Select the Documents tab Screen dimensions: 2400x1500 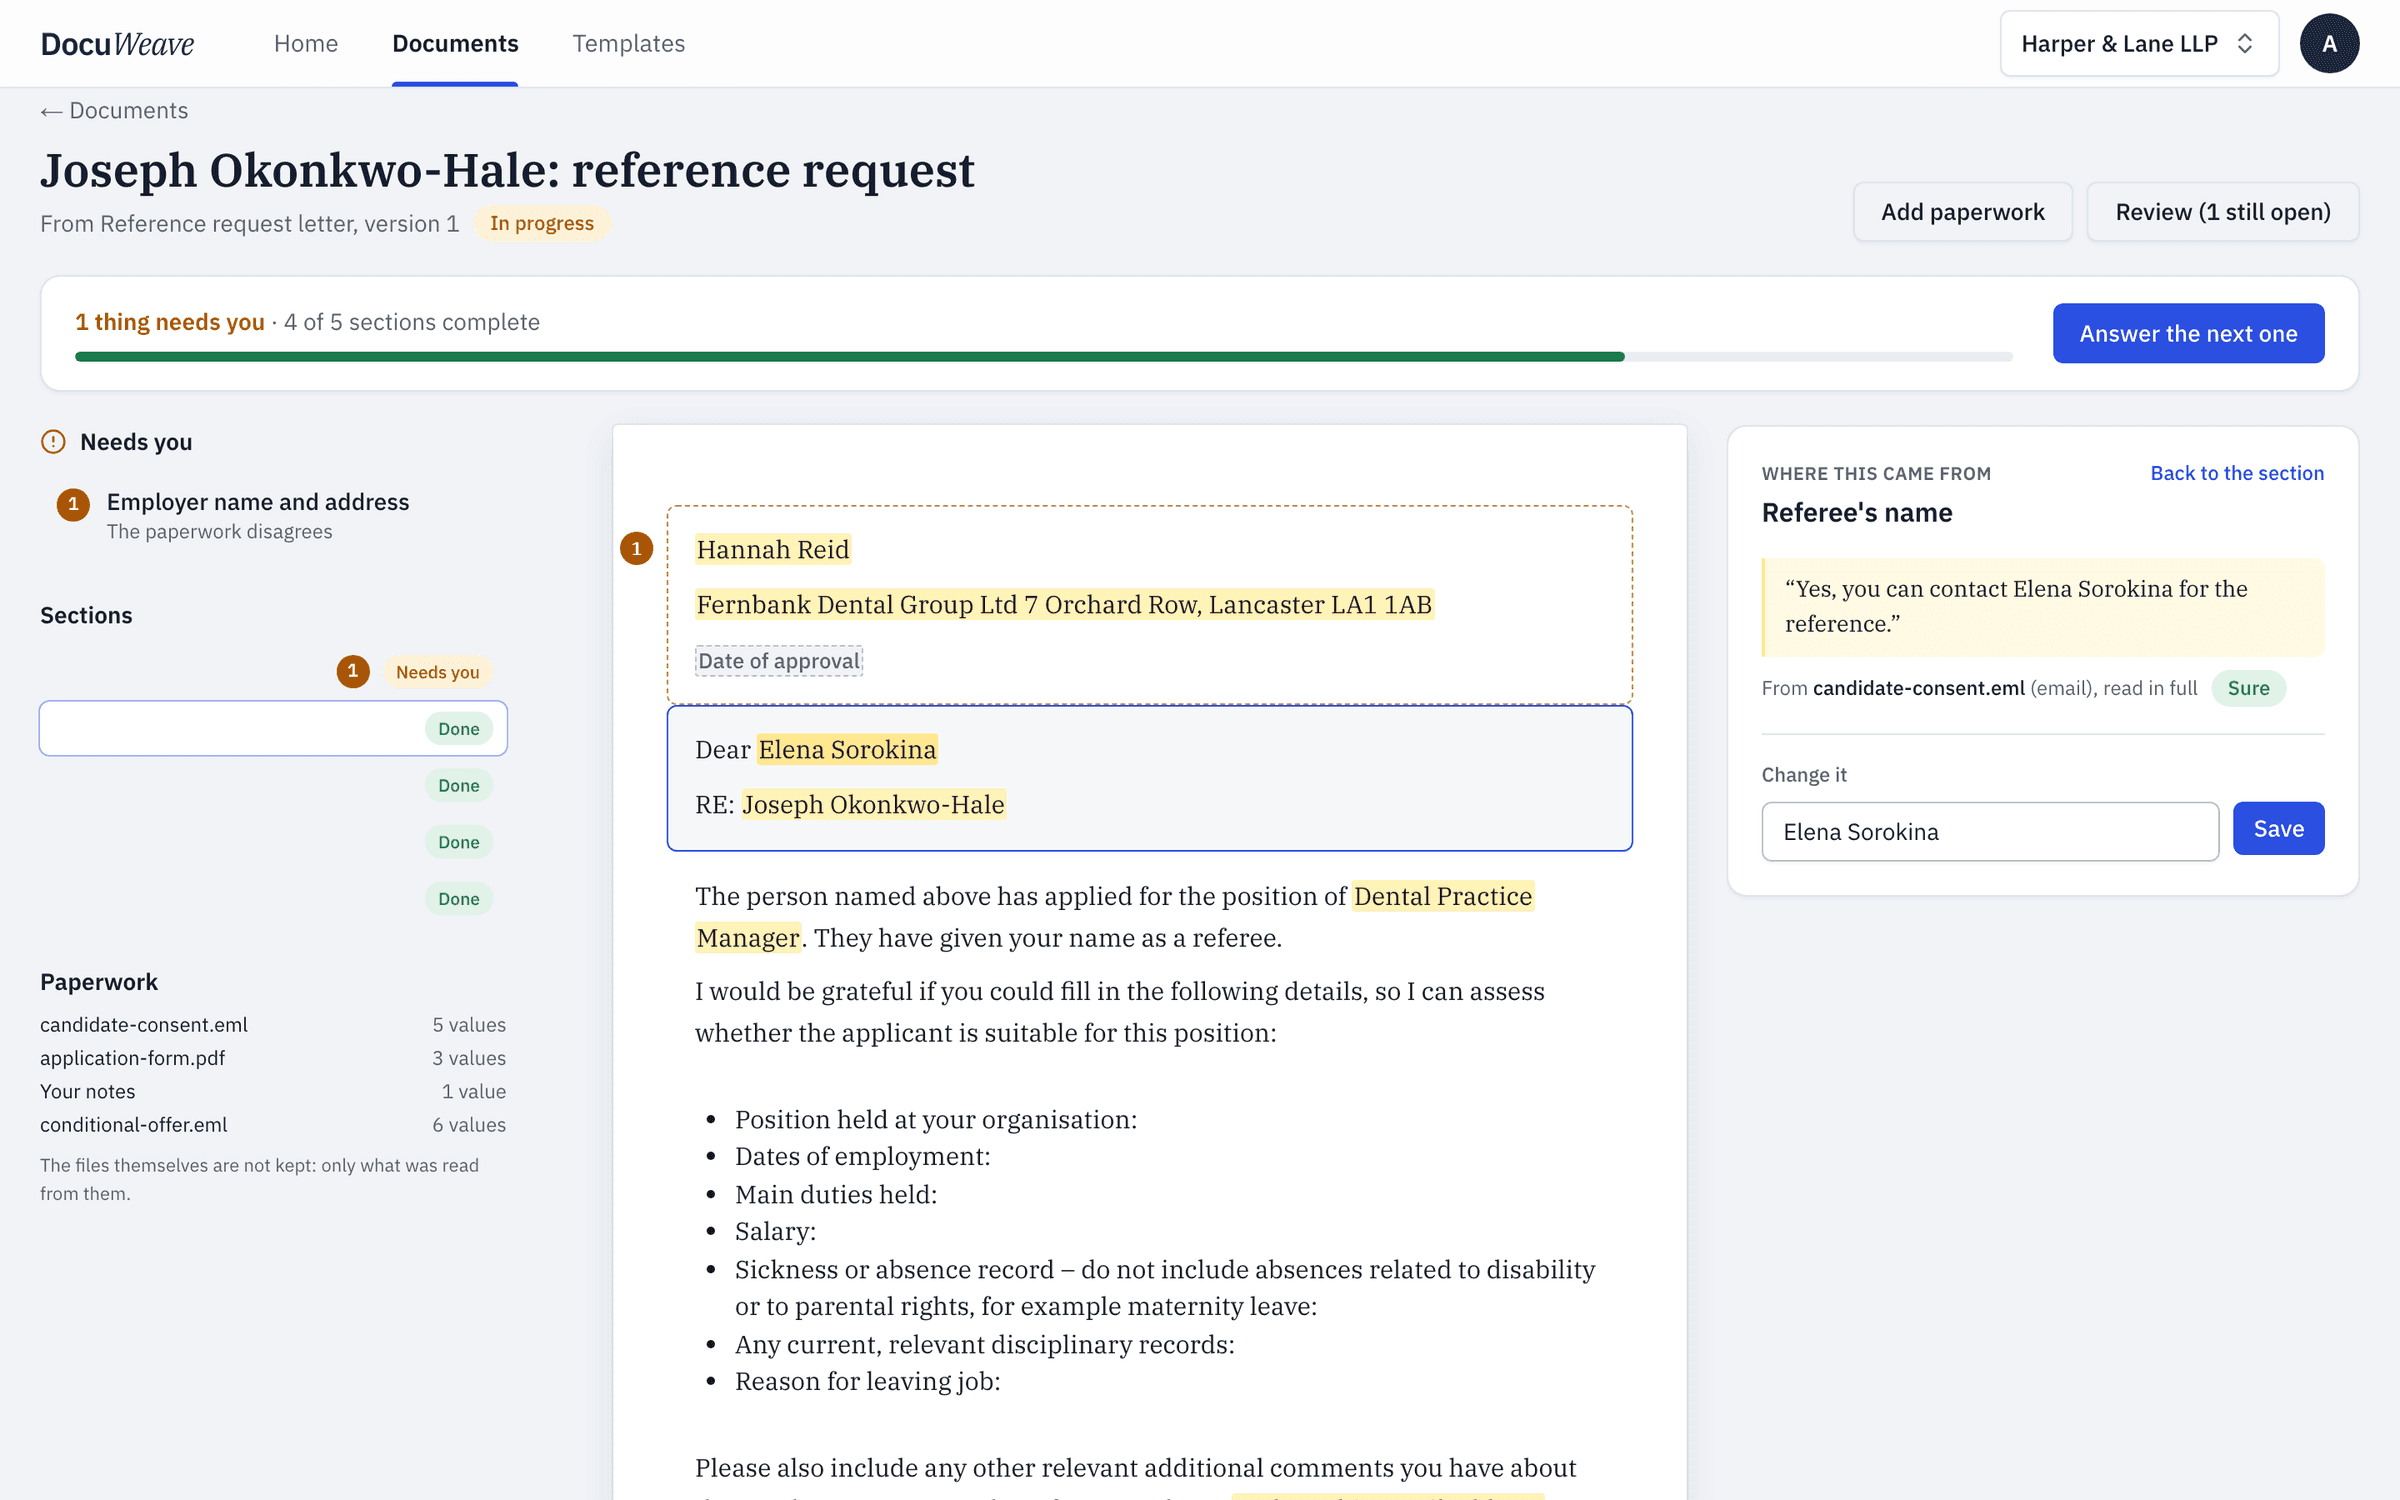pyautogui.click(x=455, y=44)
